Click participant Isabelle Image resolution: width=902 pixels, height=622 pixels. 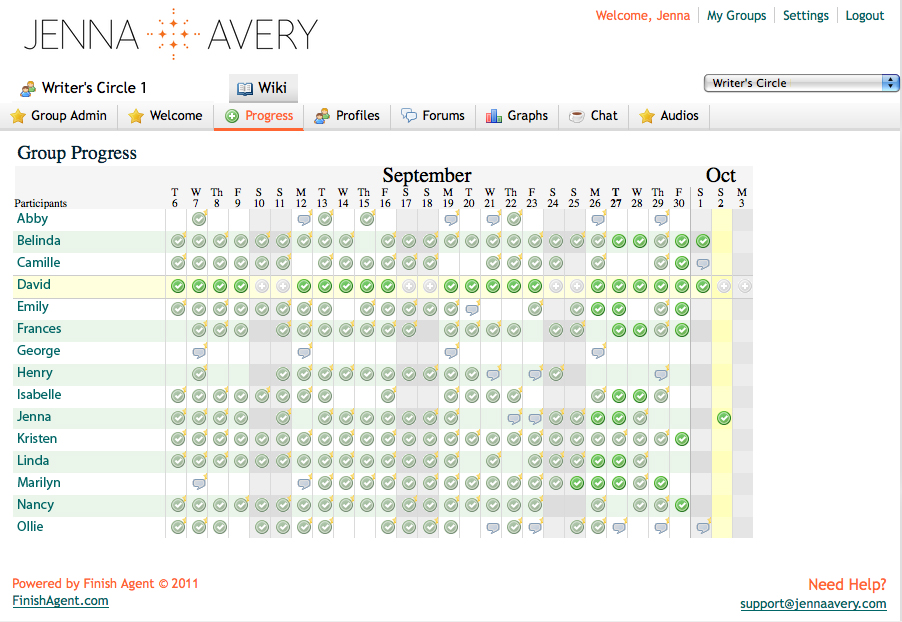pyautogui.click(x=39, y=395)
